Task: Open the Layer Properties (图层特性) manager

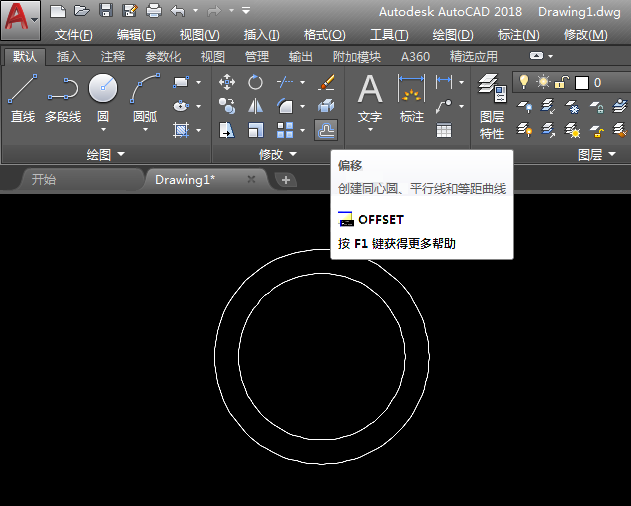Action: (491, 106)
